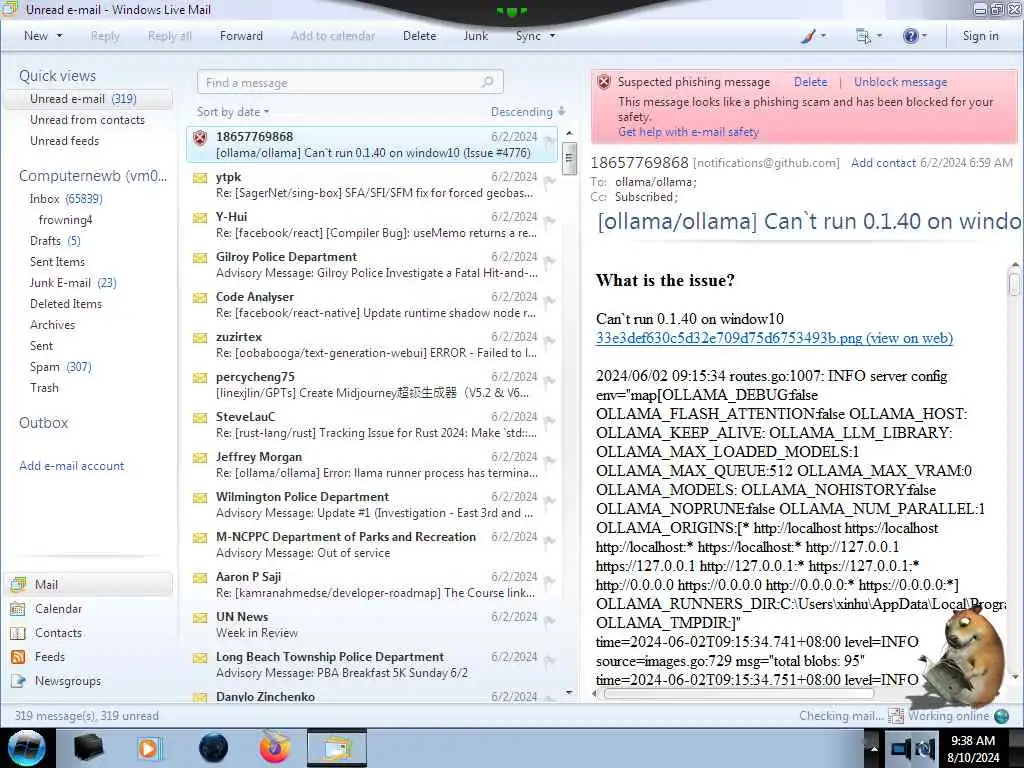Open the attached png view on web link
1024x768 pixels.
coord(774,338)
